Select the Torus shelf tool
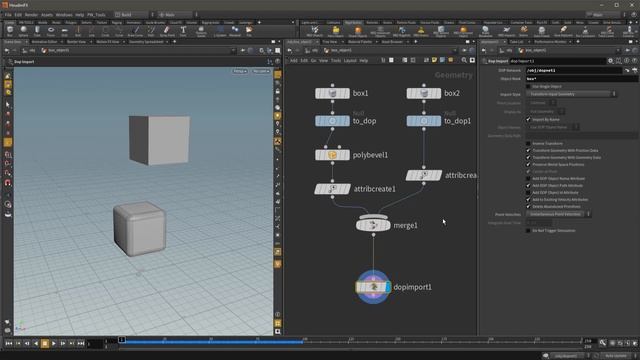The width and height of the screenshot is (640, 360). point(51,31)
